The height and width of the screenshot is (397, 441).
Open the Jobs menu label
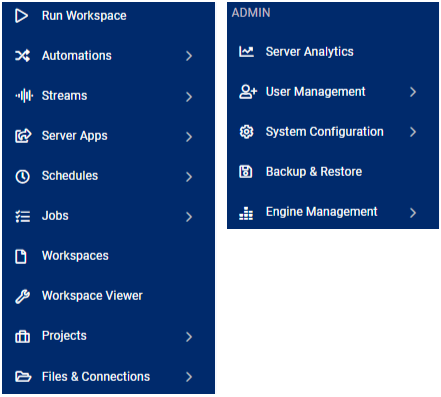tap(55, 216)
